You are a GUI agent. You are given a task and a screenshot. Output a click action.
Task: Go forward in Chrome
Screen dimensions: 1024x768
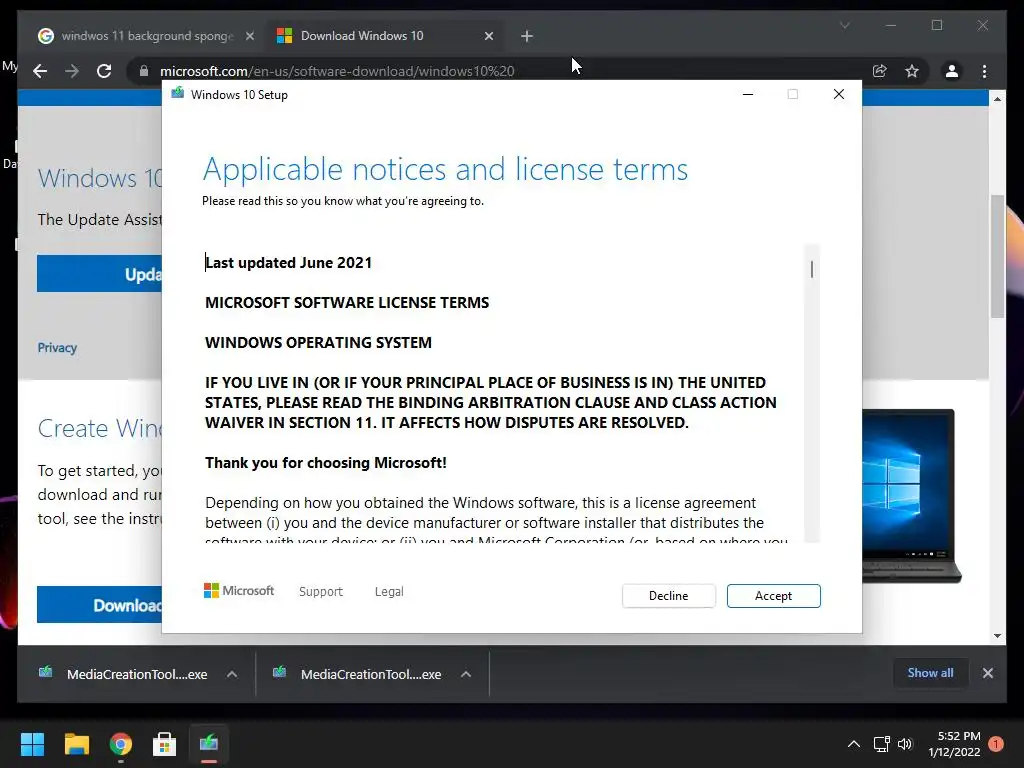72,71
